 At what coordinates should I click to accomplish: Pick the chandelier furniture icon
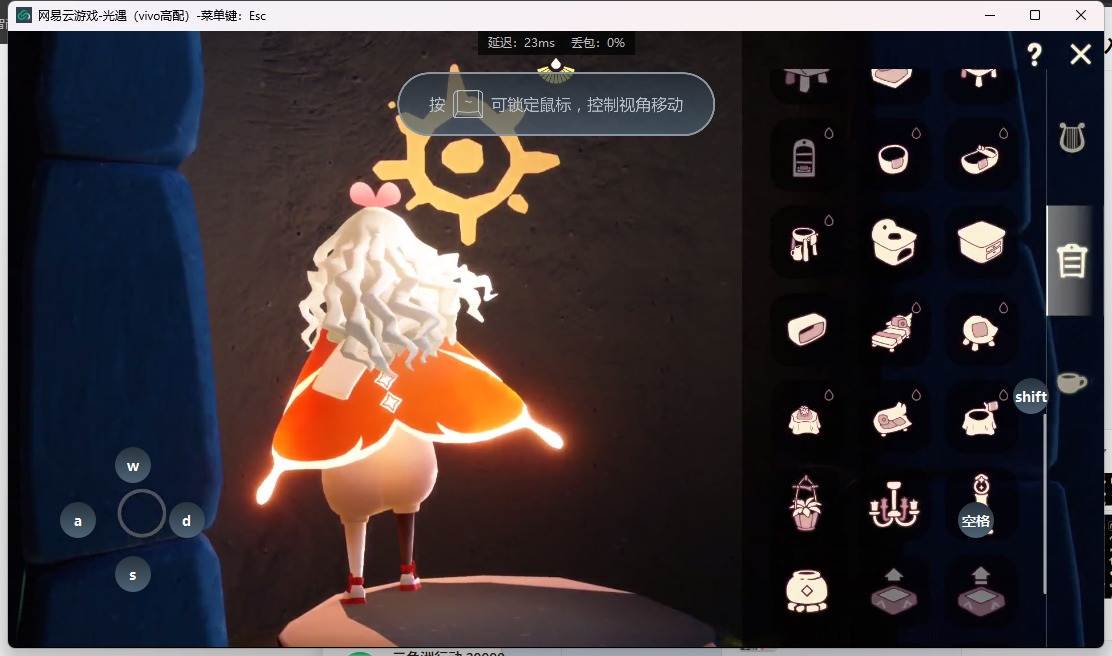coord(894,505)
